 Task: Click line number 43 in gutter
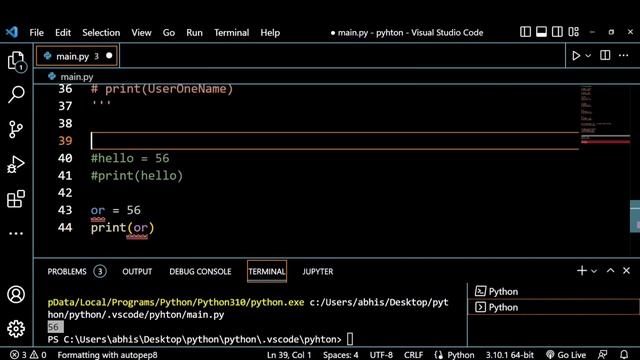[x=65, y=210]
